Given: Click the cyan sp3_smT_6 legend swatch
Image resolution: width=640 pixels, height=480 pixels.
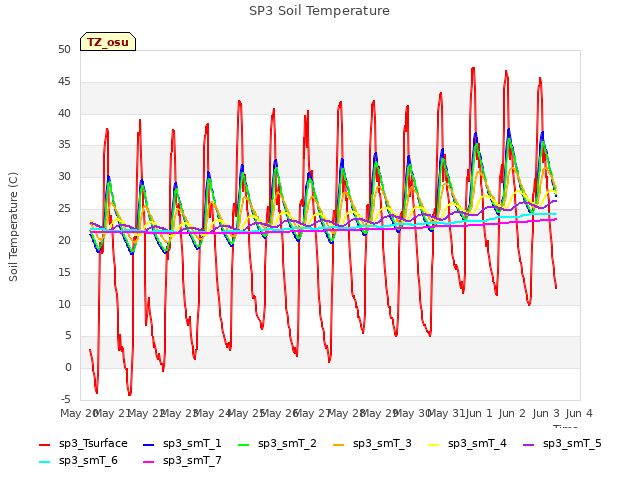Looking at the screenshot, I should pos(44,462).
